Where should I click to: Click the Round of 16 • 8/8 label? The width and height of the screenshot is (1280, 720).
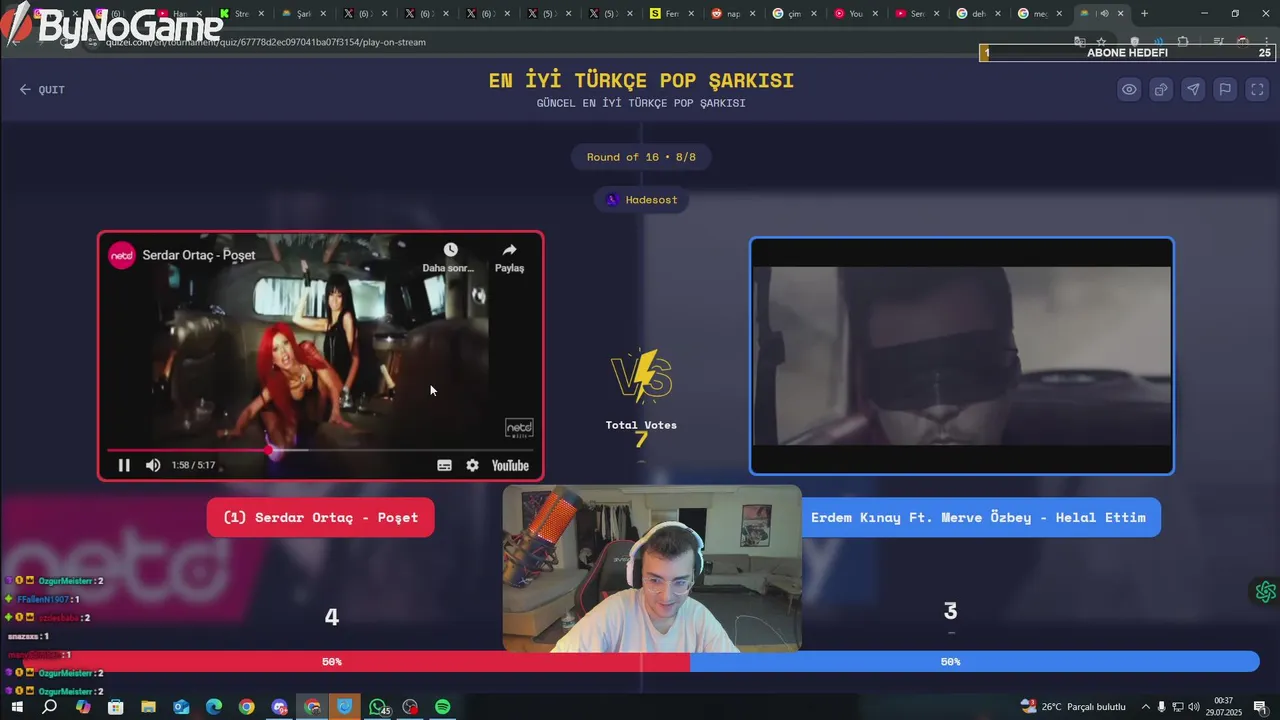coord(641,157)
